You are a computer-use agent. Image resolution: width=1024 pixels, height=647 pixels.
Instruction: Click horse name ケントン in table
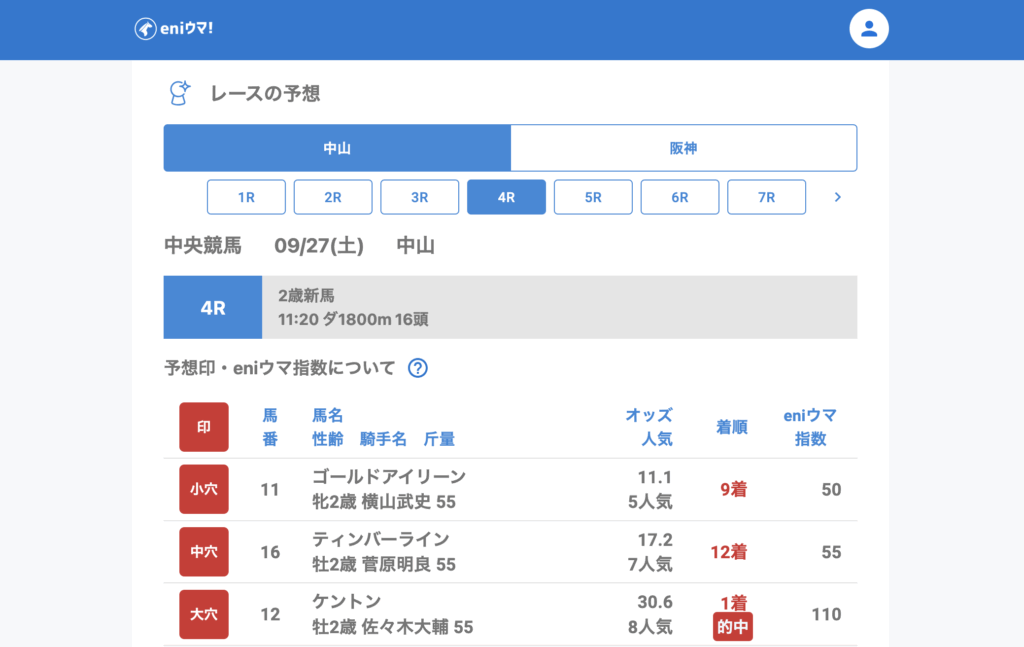click(x=346, y=602)
